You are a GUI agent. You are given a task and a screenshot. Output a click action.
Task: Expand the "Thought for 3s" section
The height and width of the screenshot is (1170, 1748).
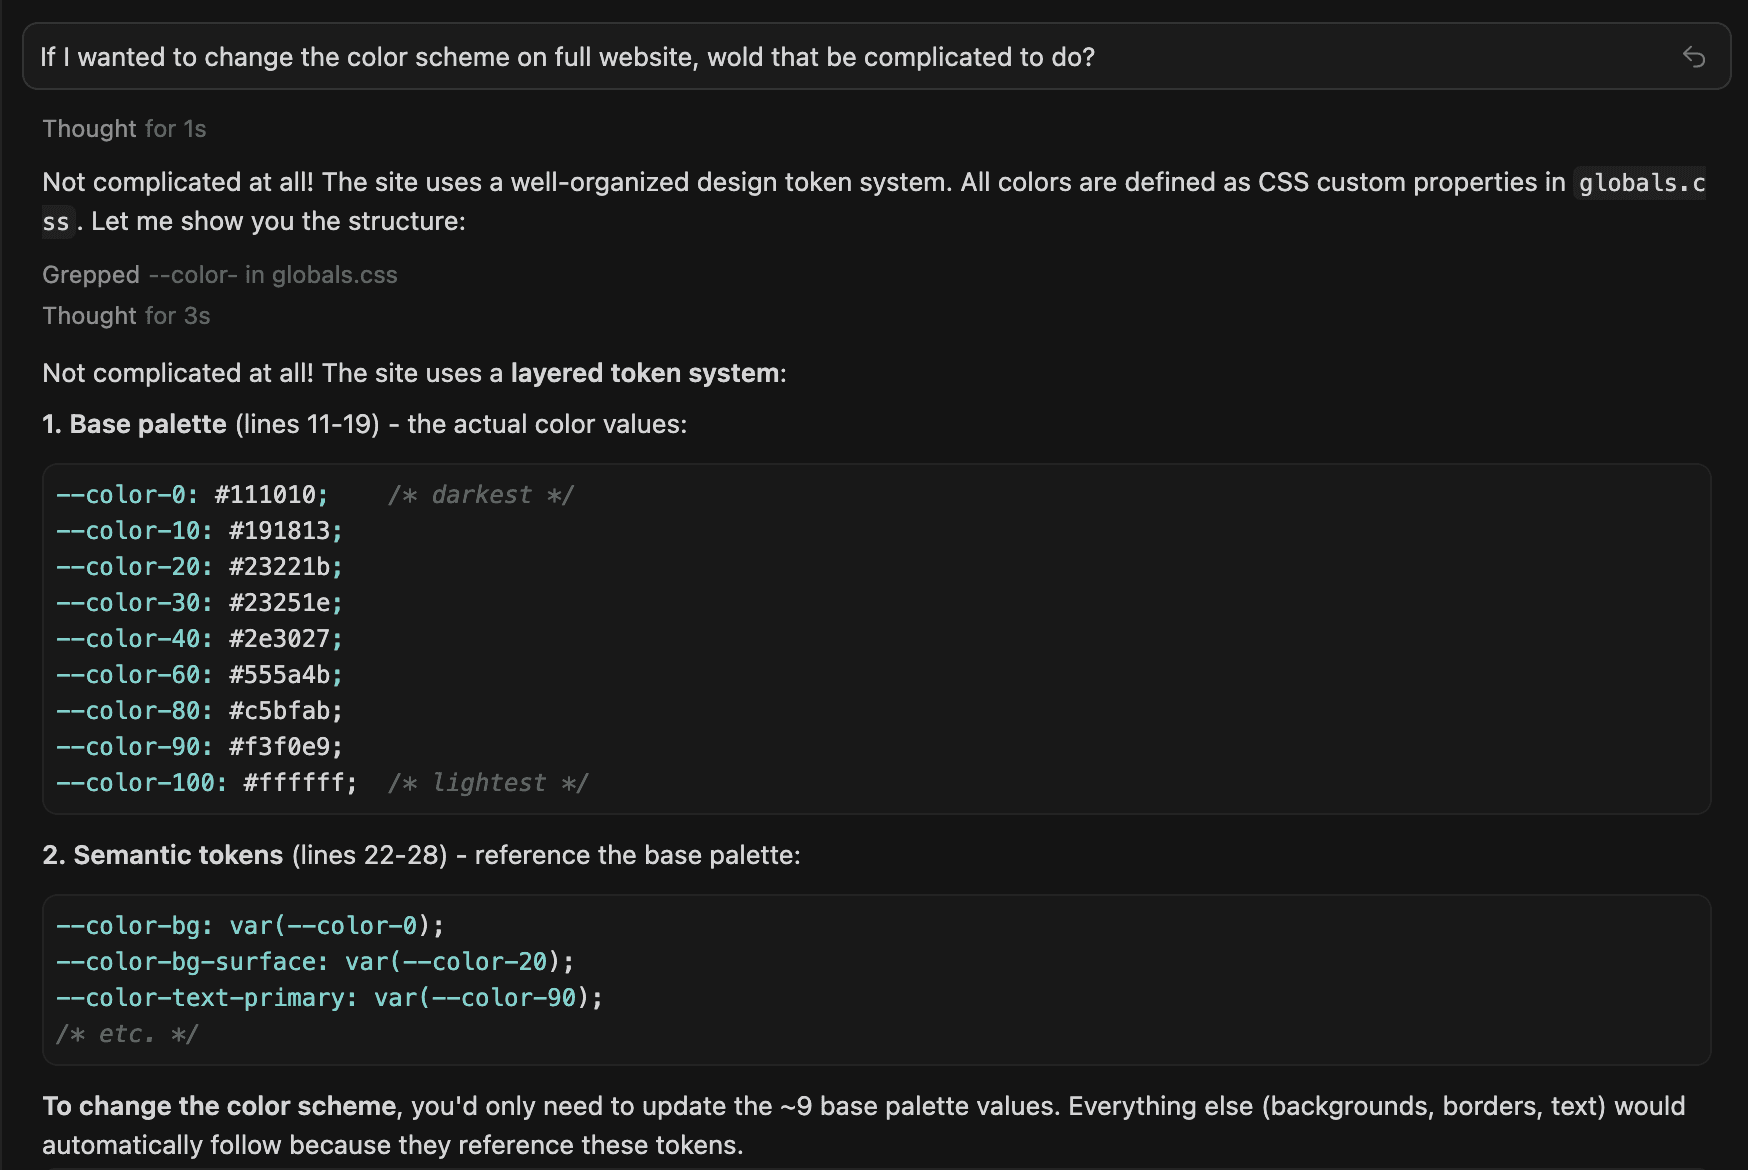[126, 316]
